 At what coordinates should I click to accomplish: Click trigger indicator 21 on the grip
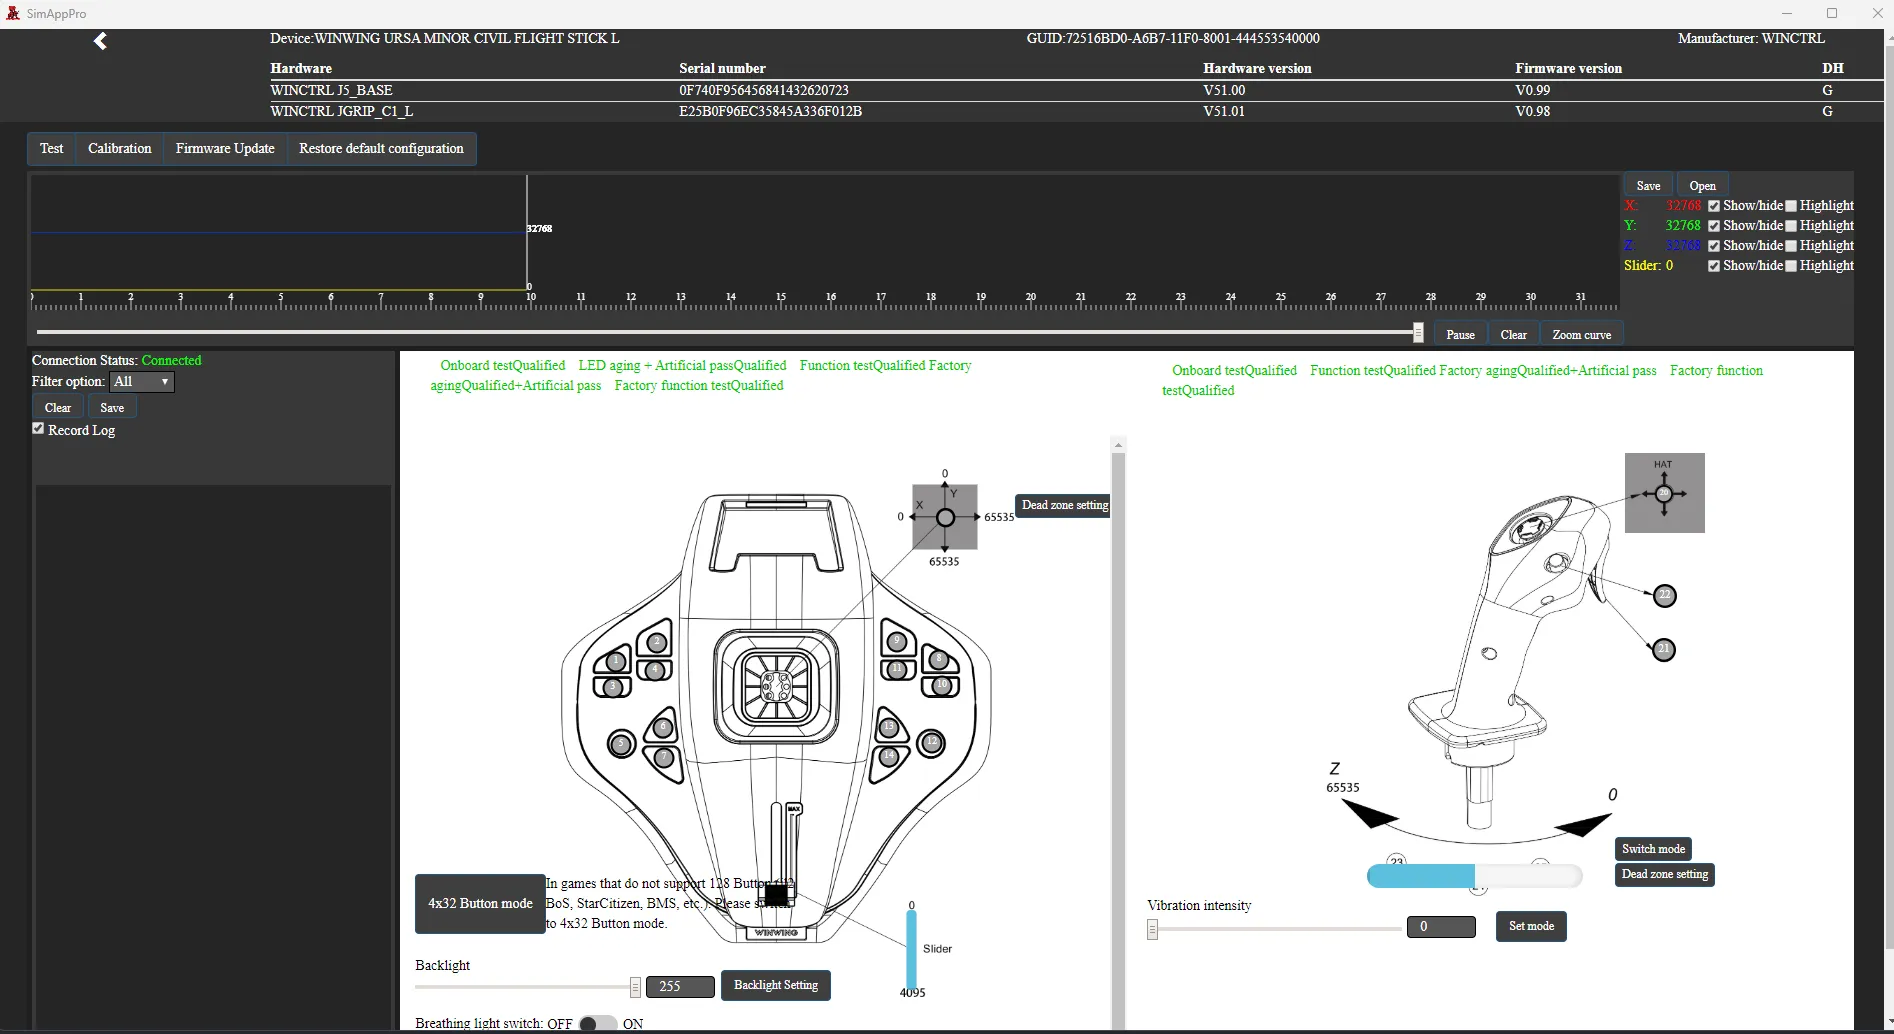[x=1664, y=650]
